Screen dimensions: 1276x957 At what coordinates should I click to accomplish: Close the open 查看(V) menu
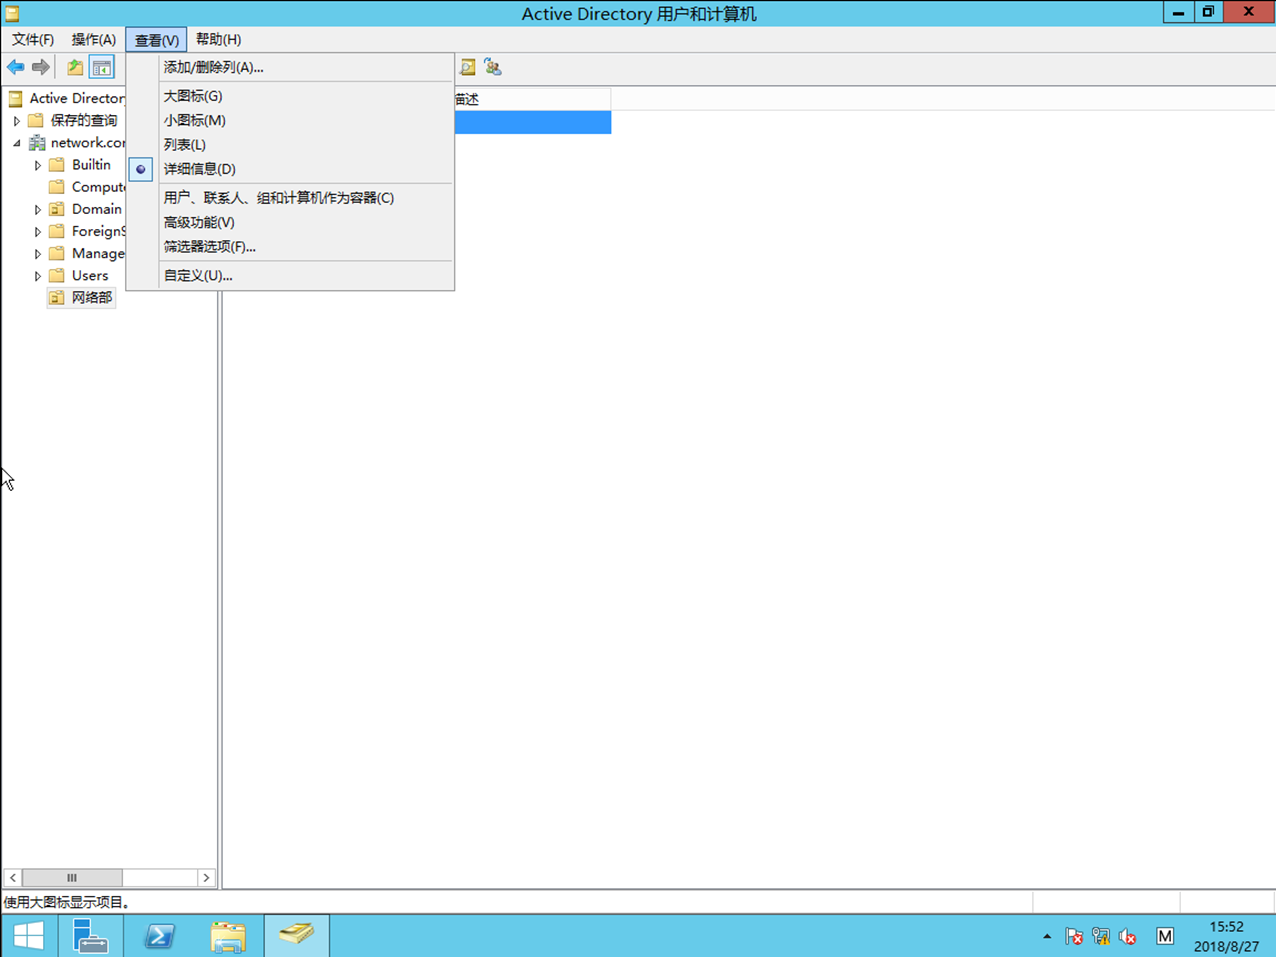point(156,40)
